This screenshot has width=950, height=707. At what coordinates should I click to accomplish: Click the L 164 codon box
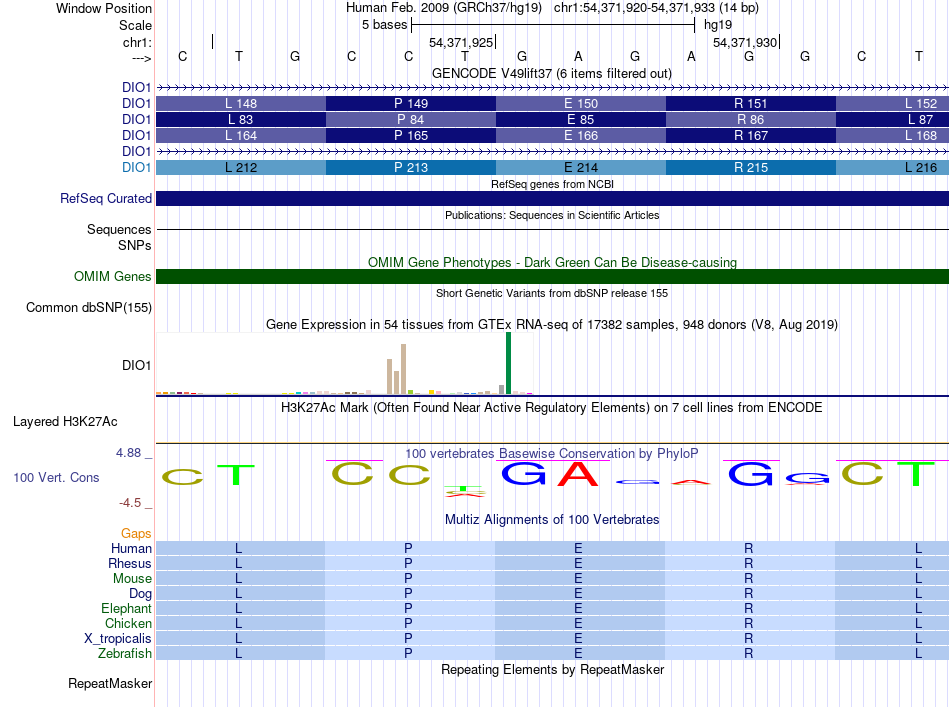click(x=241, y=135)
